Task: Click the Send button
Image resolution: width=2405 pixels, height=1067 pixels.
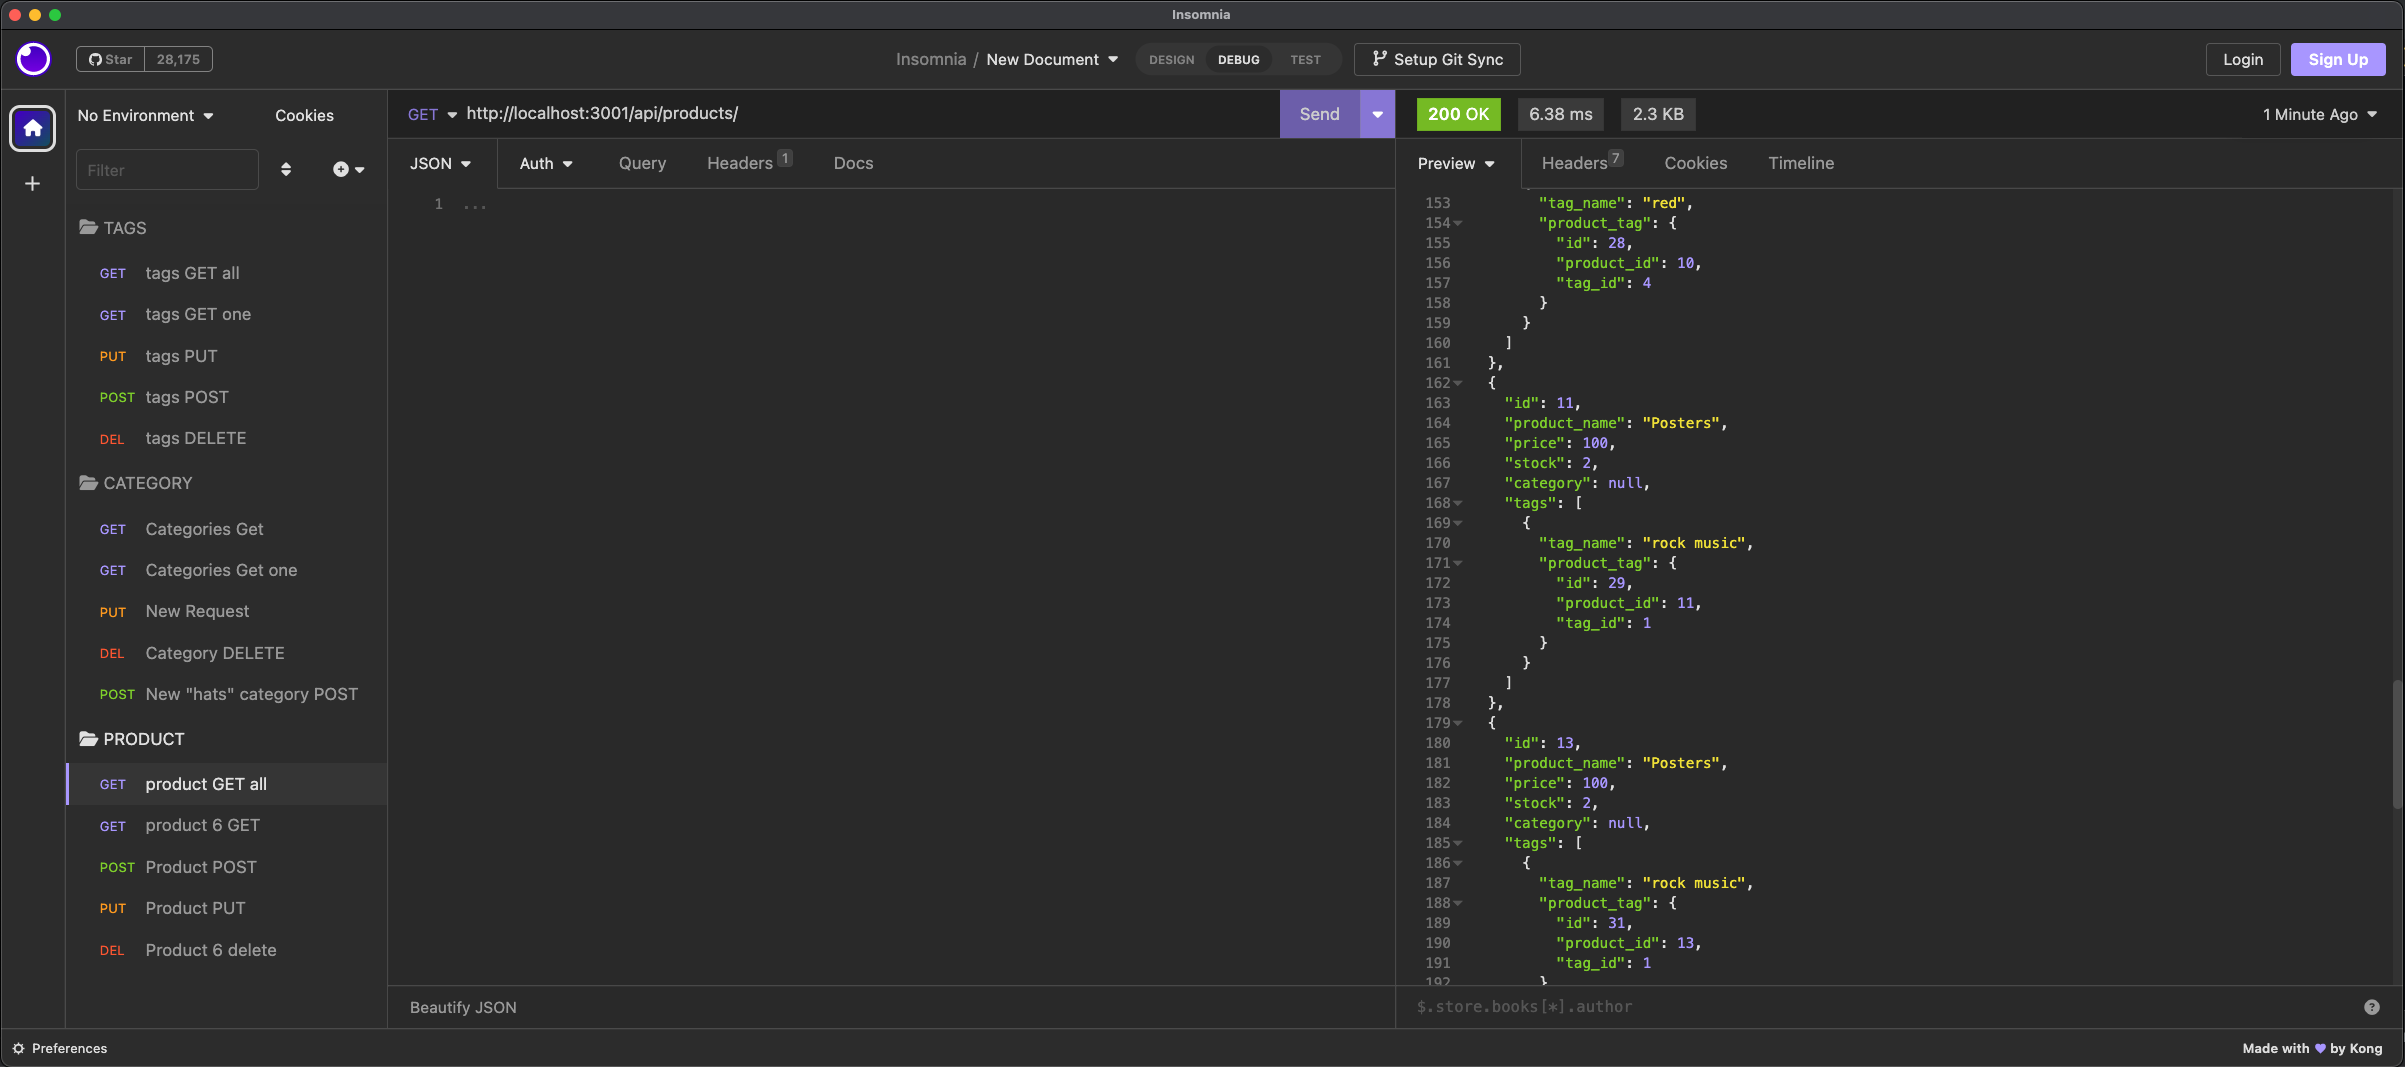Action: pyautogui.click(x=1319, y=114)
